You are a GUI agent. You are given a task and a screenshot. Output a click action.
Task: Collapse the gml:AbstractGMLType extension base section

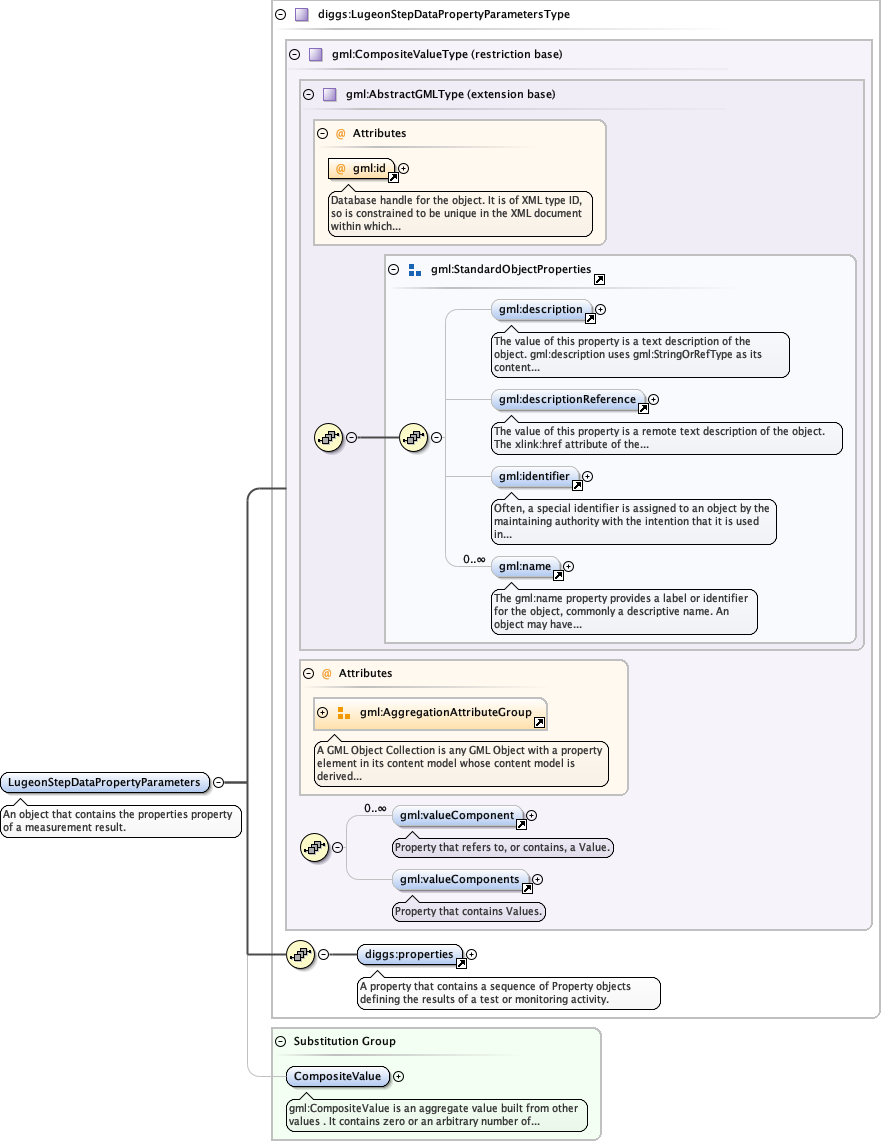308,95
